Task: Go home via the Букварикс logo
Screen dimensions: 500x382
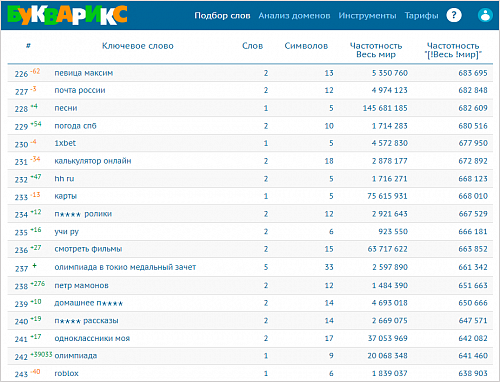Action: pyautogui.click(x=67, y=15)
